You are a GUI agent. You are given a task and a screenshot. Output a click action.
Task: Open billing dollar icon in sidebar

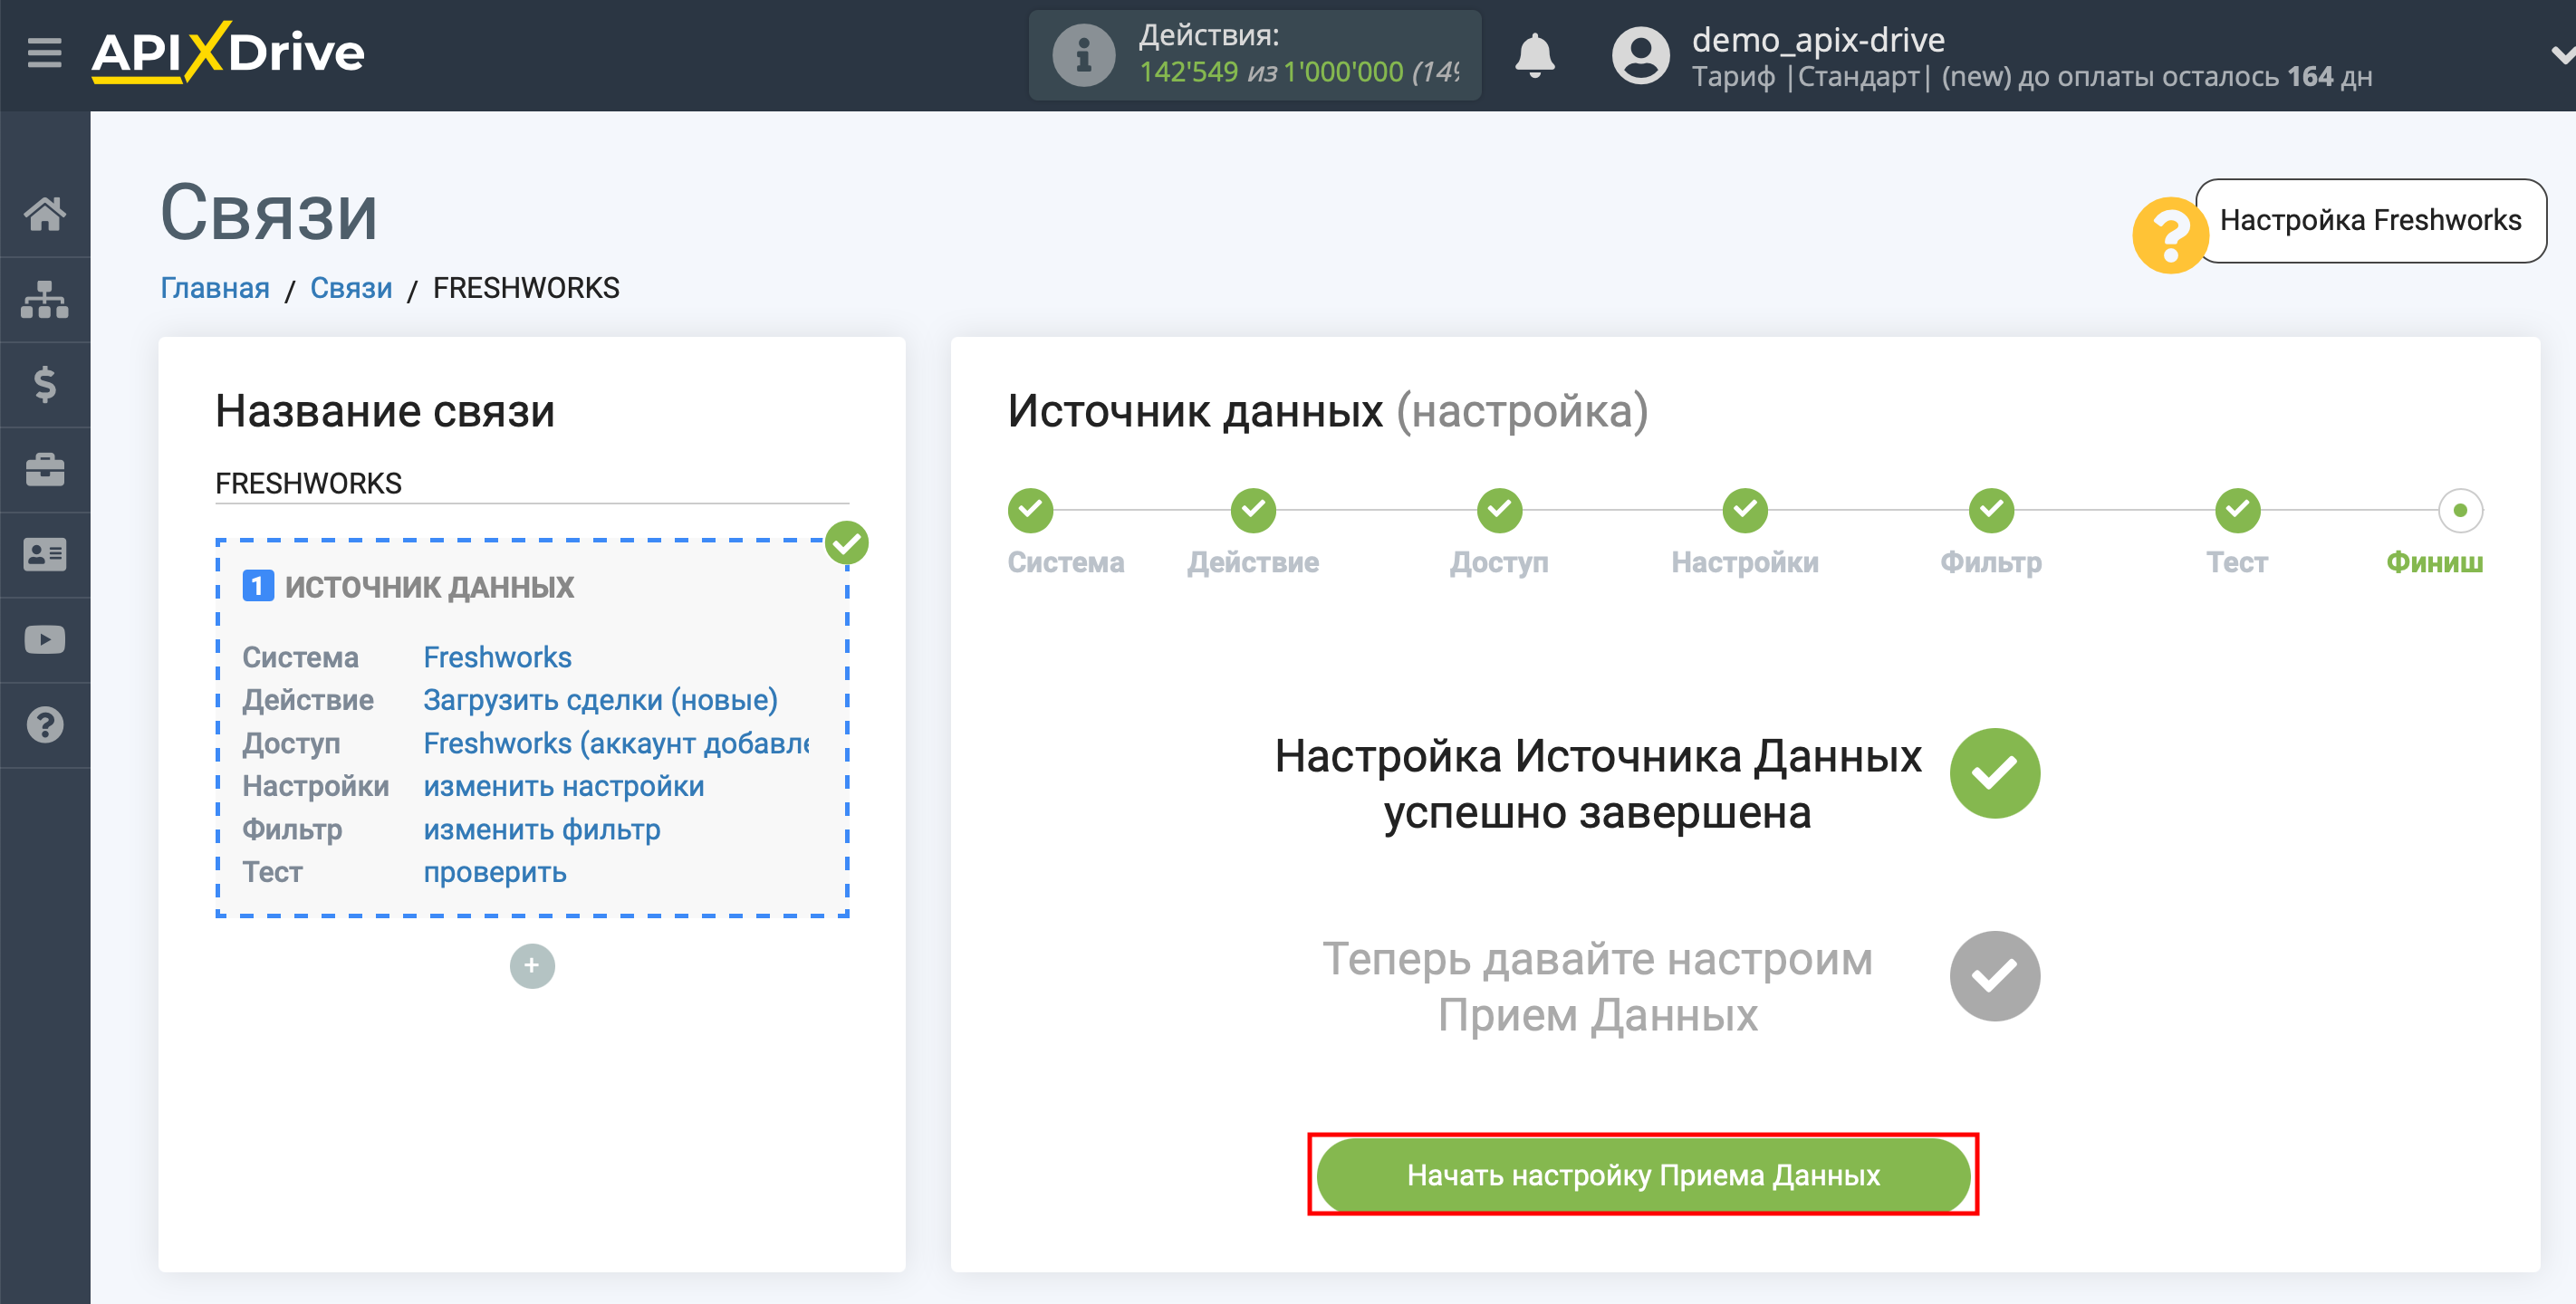pos(45,384)
